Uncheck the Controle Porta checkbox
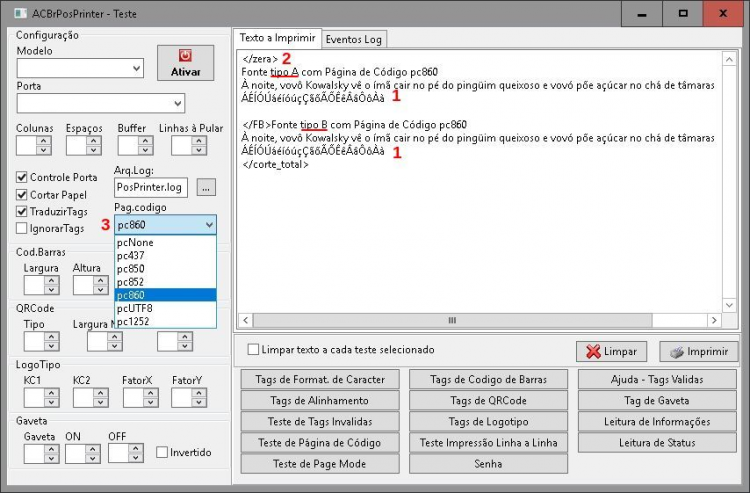 coord(22,177)
